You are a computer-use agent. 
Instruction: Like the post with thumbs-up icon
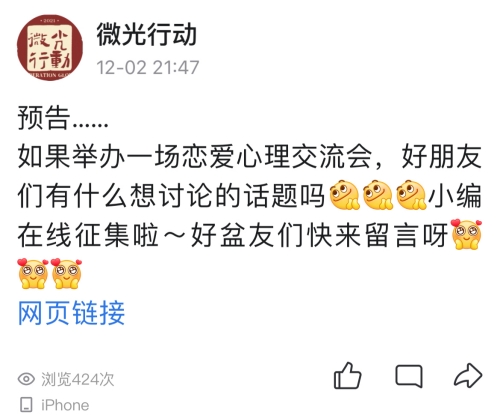348,376
